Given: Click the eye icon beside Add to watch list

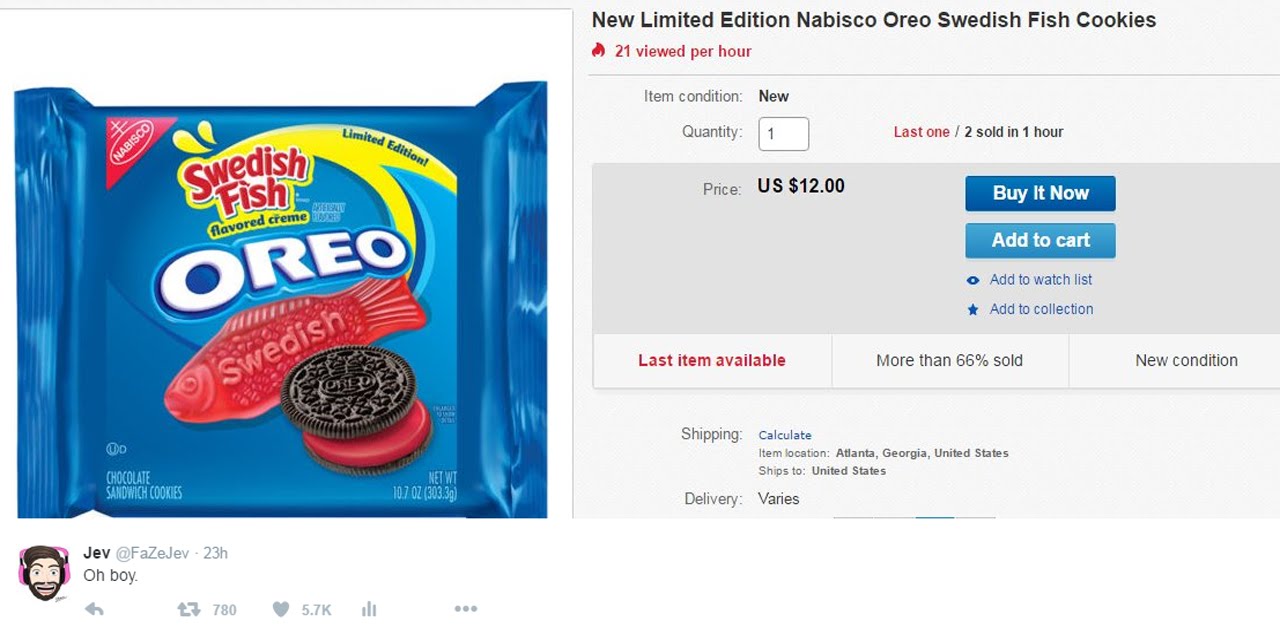Looking at the screenshot, I should pos(973,280).
